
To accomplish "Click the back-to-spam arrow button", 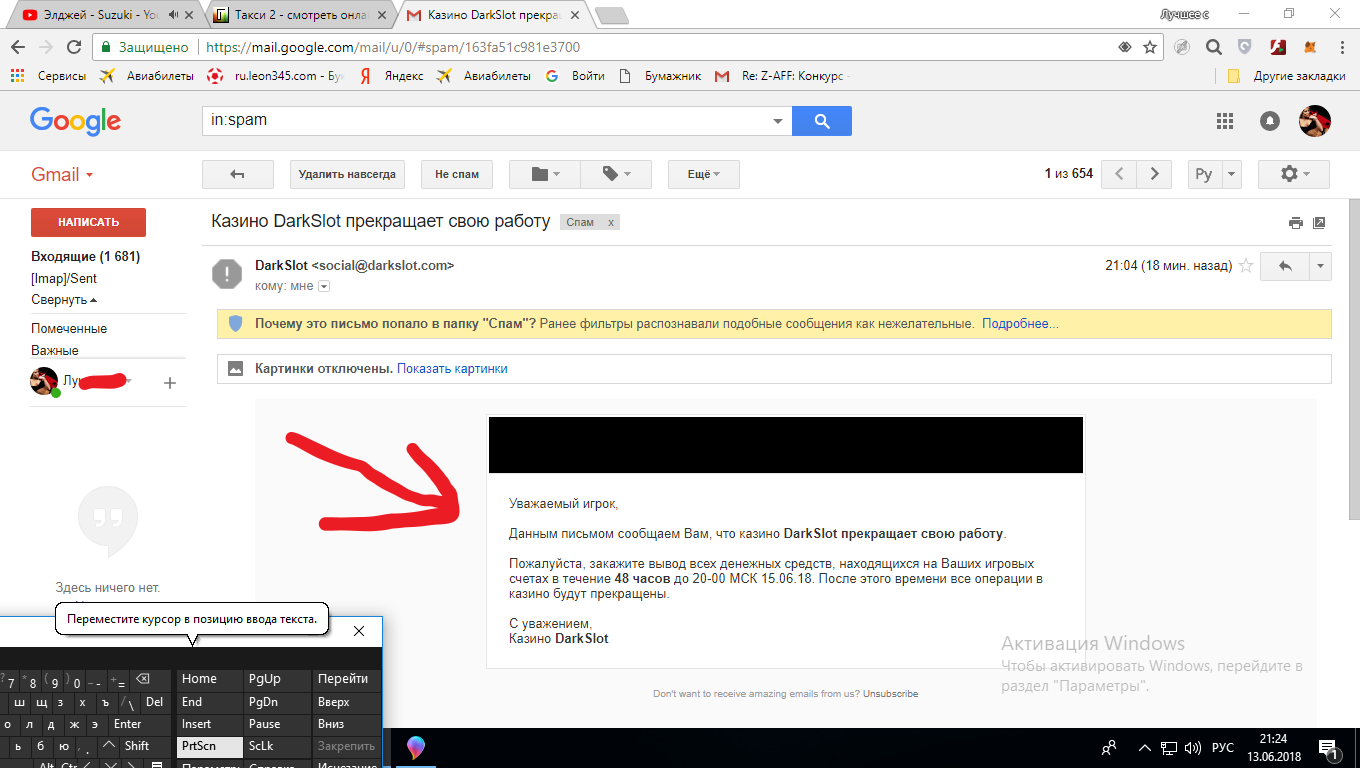I will point(238,174).
